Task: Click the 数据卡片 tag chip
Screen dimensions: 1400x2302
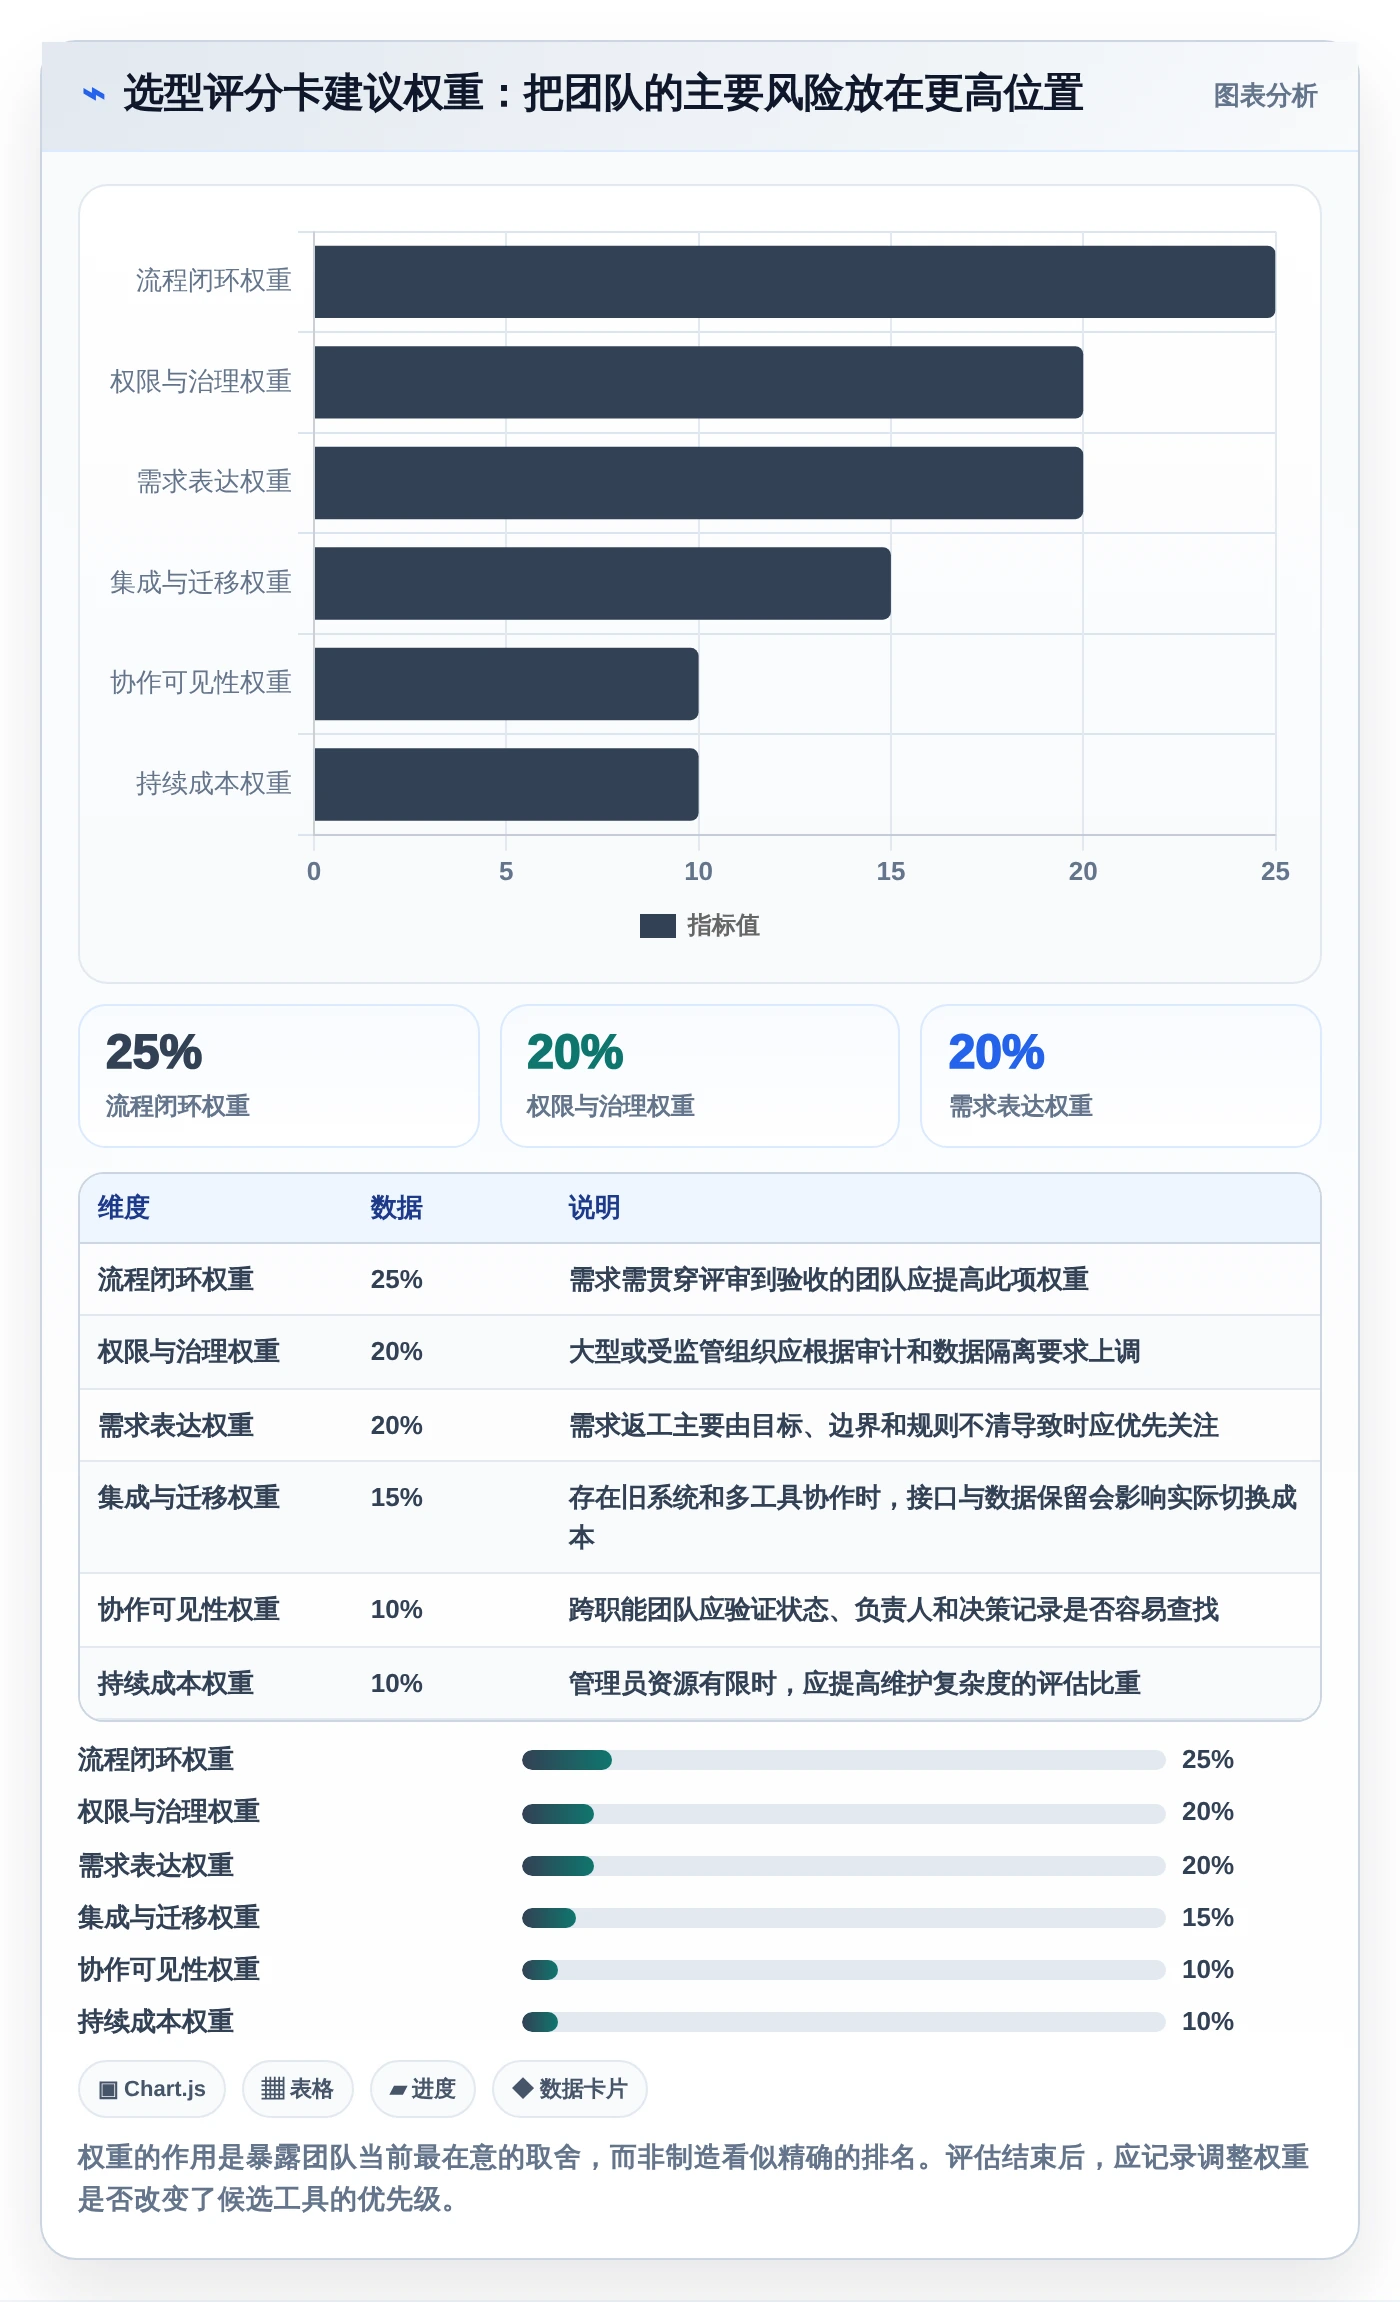Action: coord(569,2089)
